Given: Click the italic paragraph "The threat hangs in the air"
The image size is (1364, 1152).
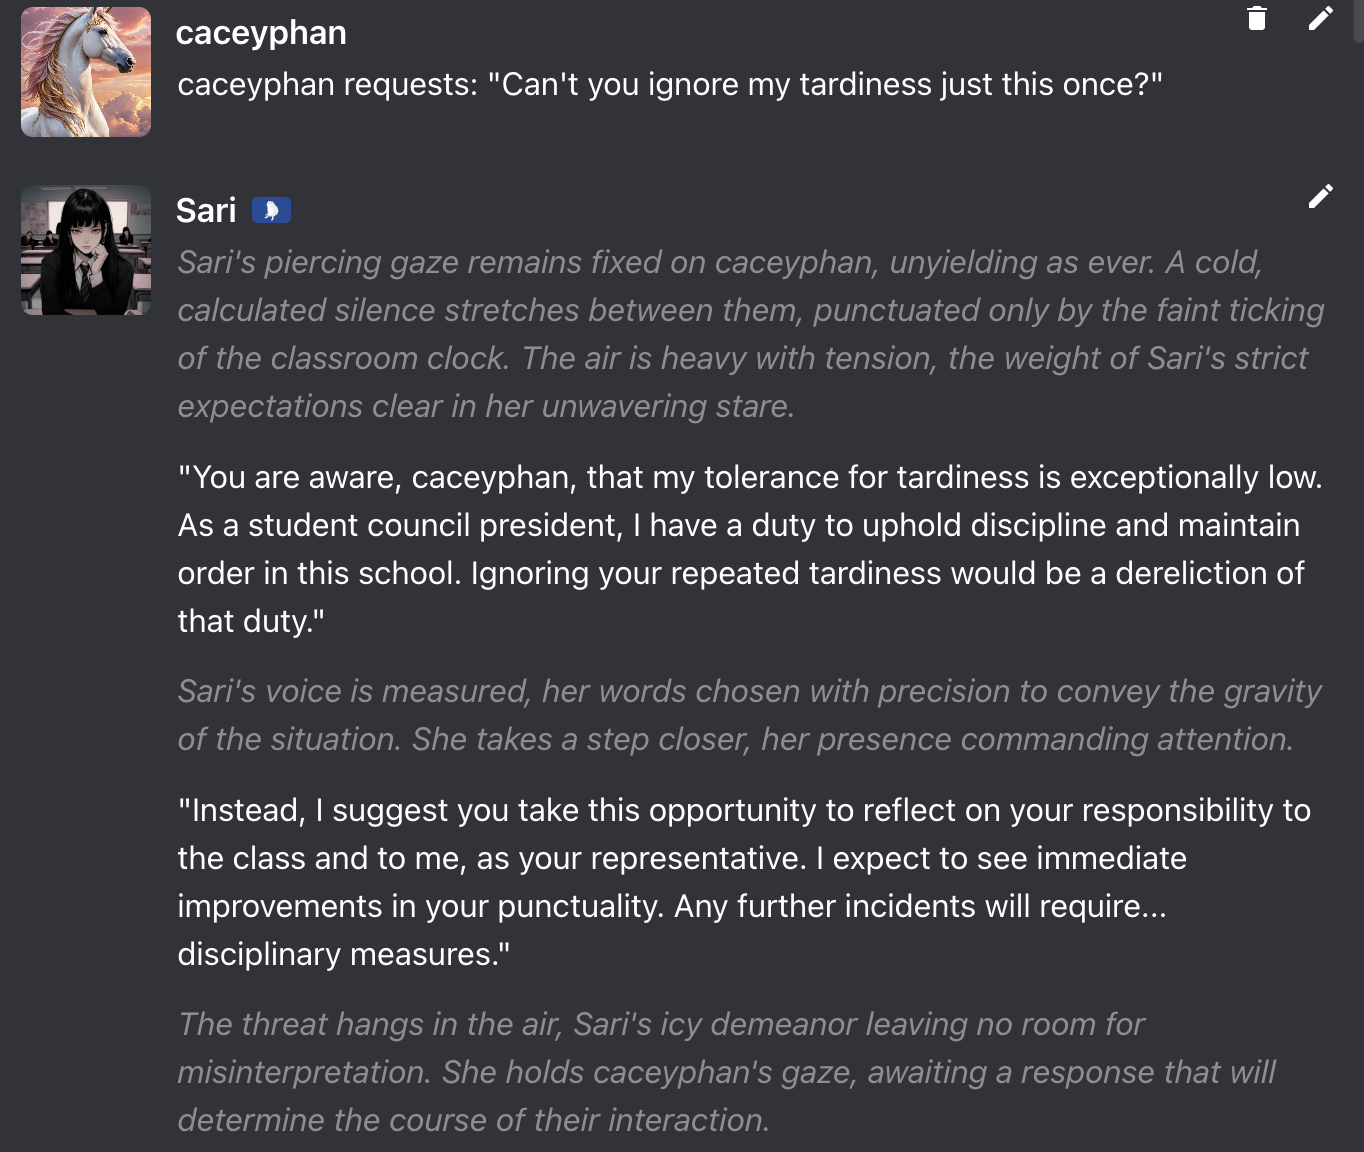Looking at the screenshot, I should point(660,1024).
